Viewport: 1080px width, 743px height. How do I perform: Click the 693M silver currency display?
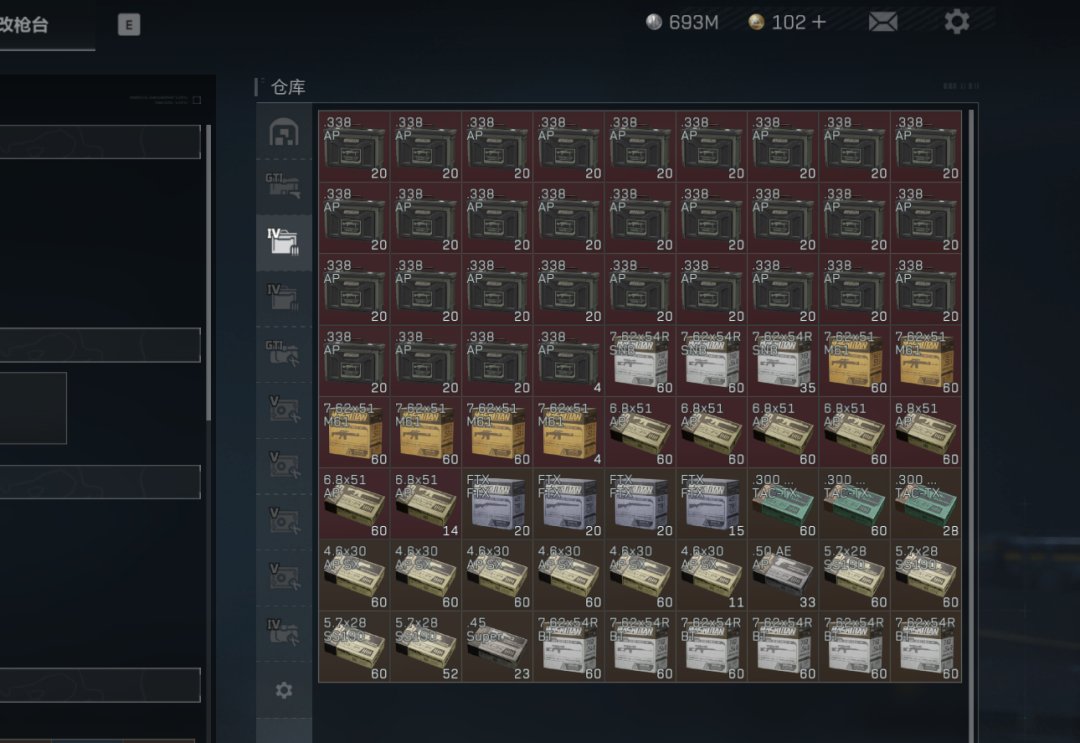683,22
